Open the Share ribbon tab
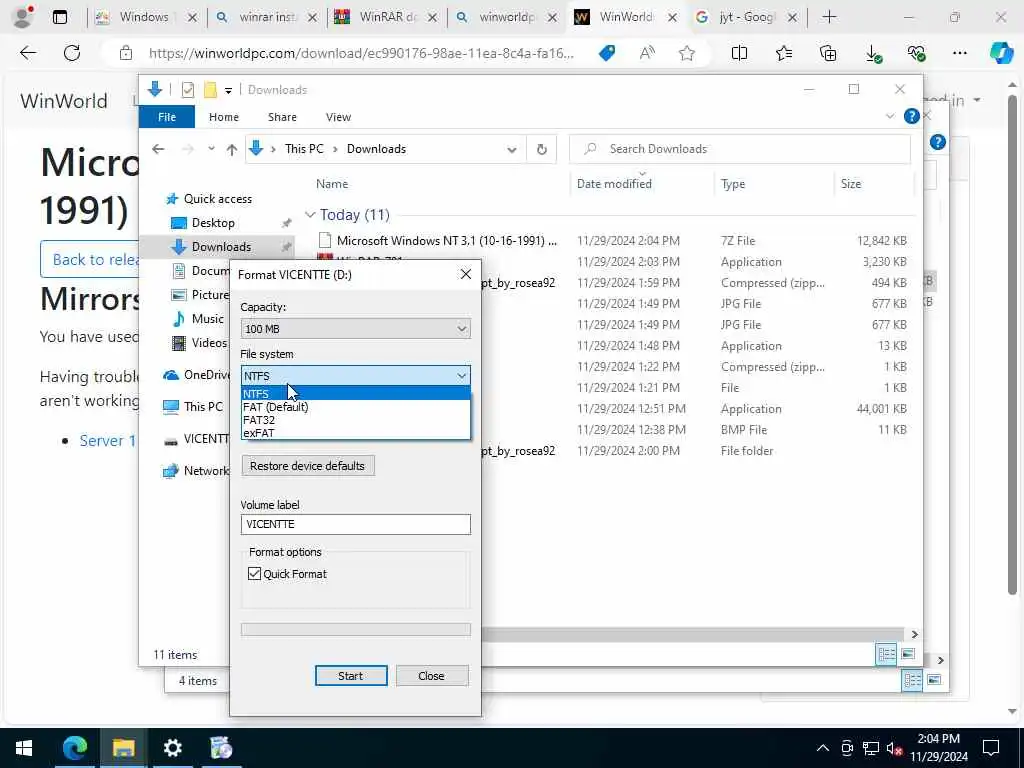 pyautogui.click(x=282, y=117)
